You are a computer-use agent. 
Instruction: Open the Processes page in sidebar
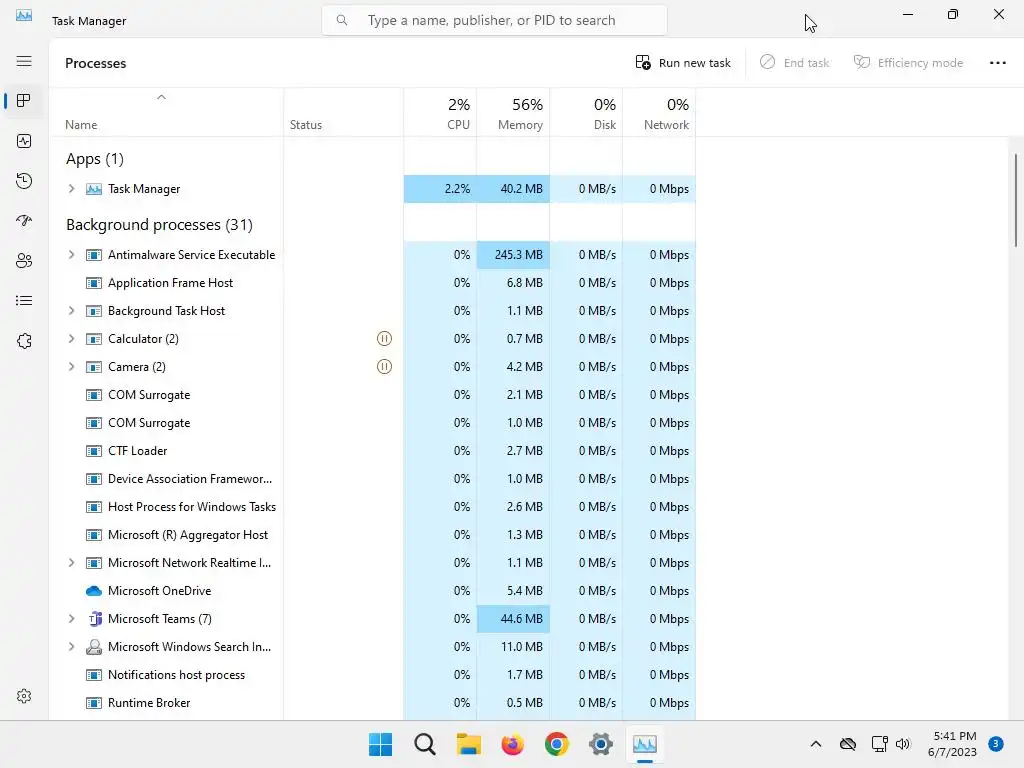coord(24,101)
